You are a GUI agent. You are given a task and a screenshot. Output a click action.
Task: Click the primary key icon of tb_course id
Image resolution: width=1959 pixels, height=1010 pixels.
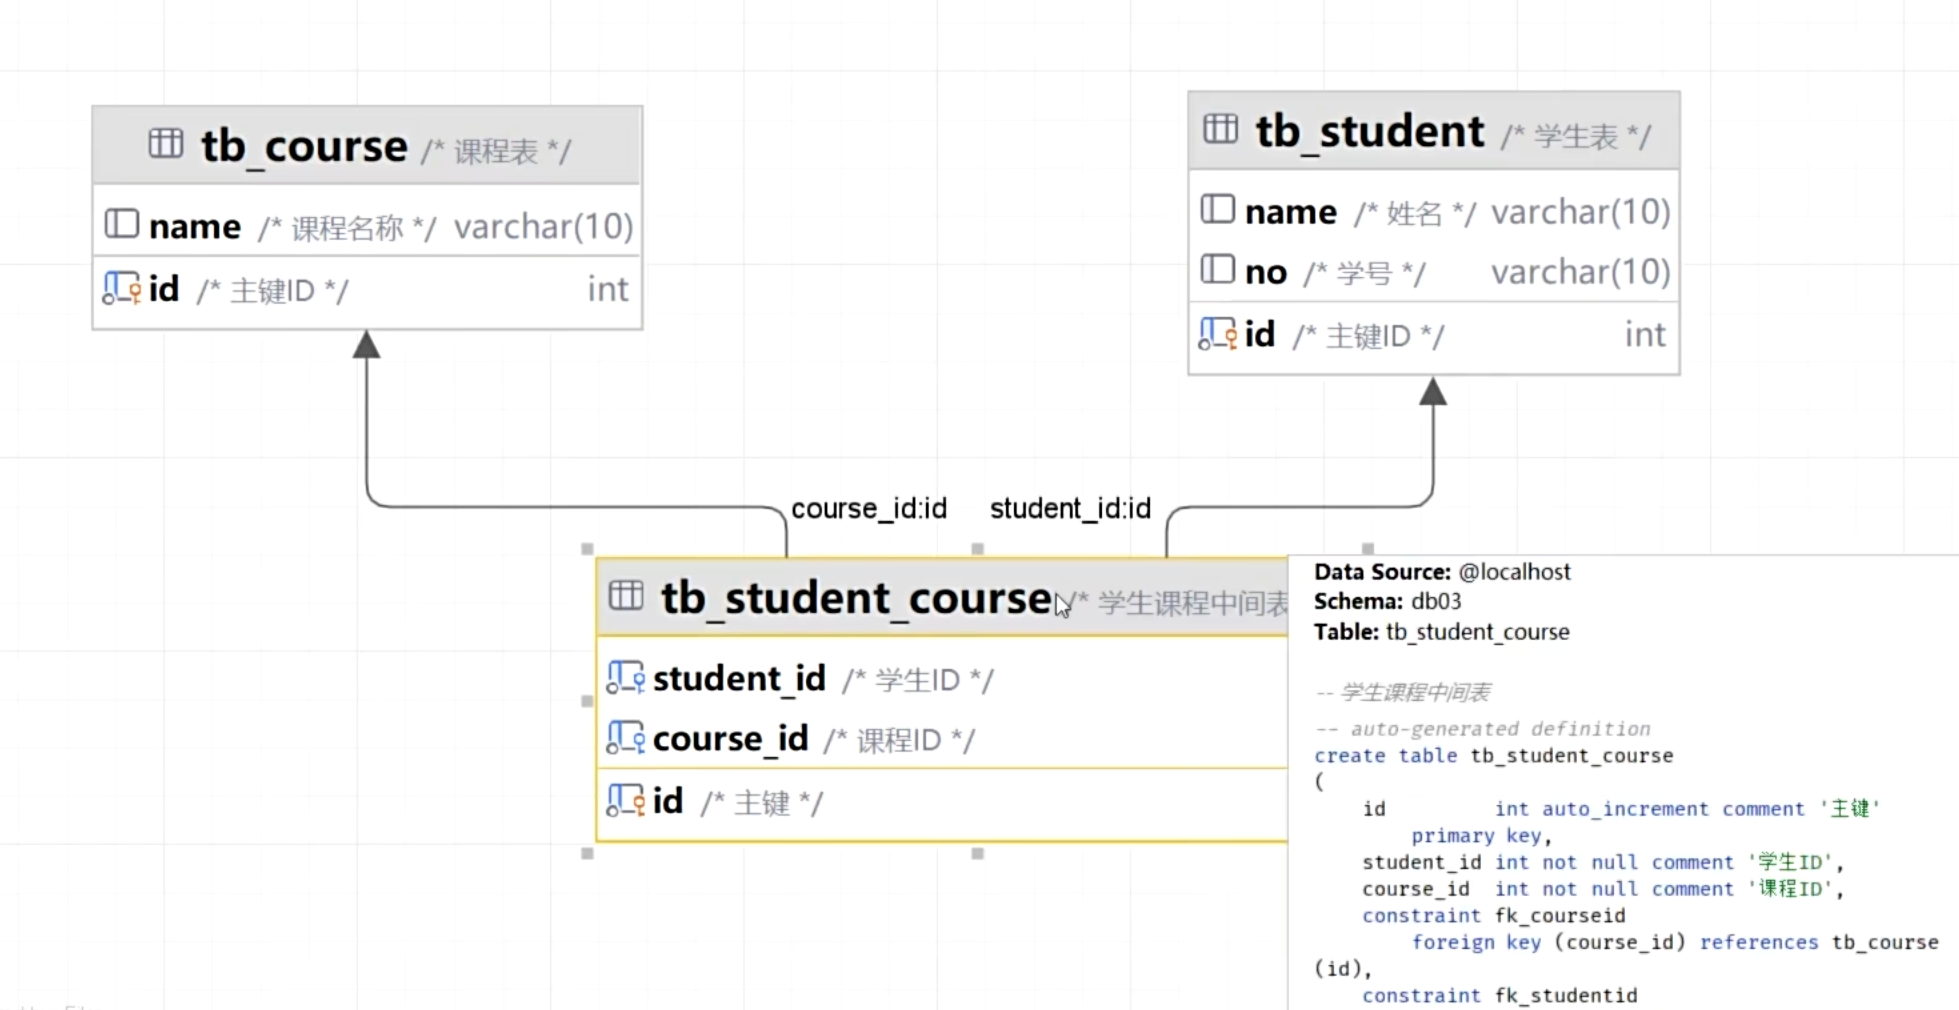(x=122, y=289)
